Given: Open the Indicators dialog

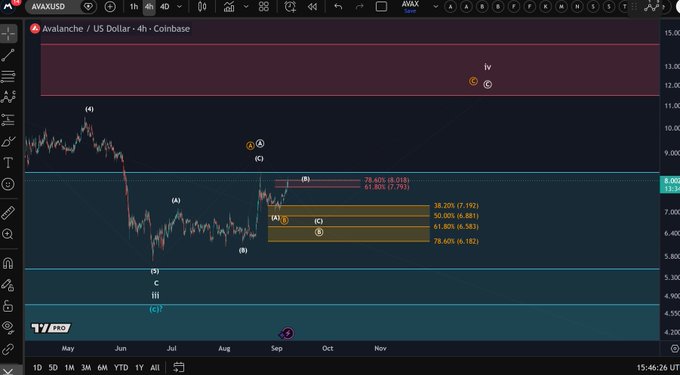Looking at the screenshot, I should [229, 7].
